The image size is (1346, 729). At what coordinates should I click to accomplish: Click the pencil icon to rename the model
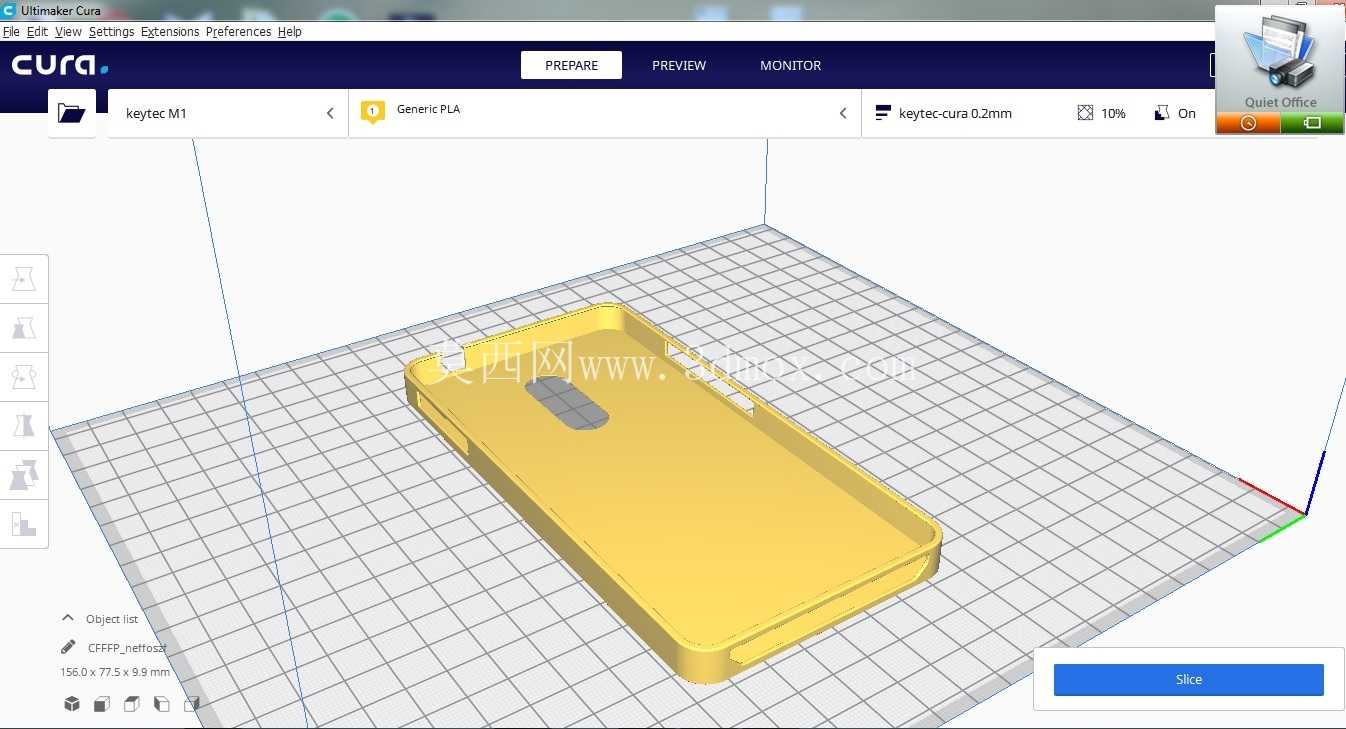click(x=68, y=647)
